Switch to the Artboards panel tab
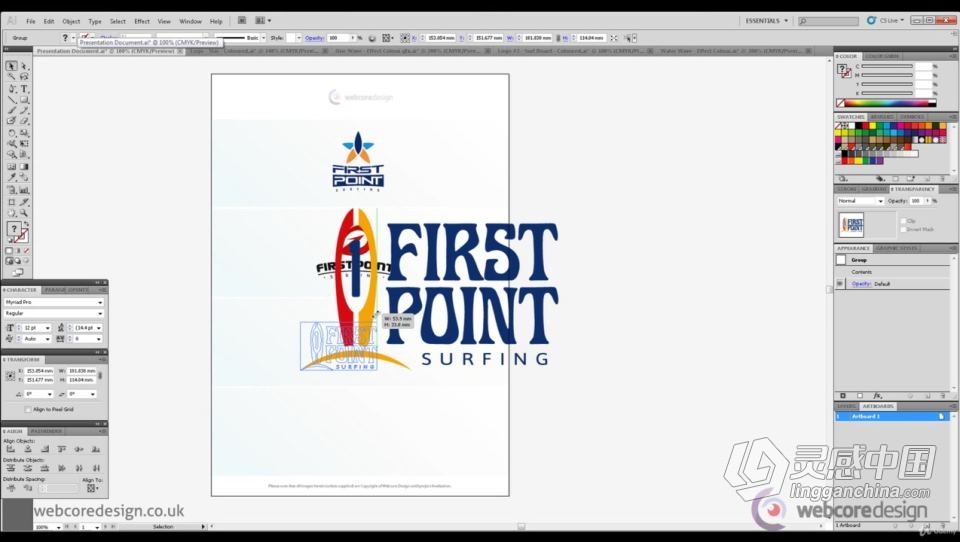Image resolution: width=960 pixels, height=542 pixels. 878,406
